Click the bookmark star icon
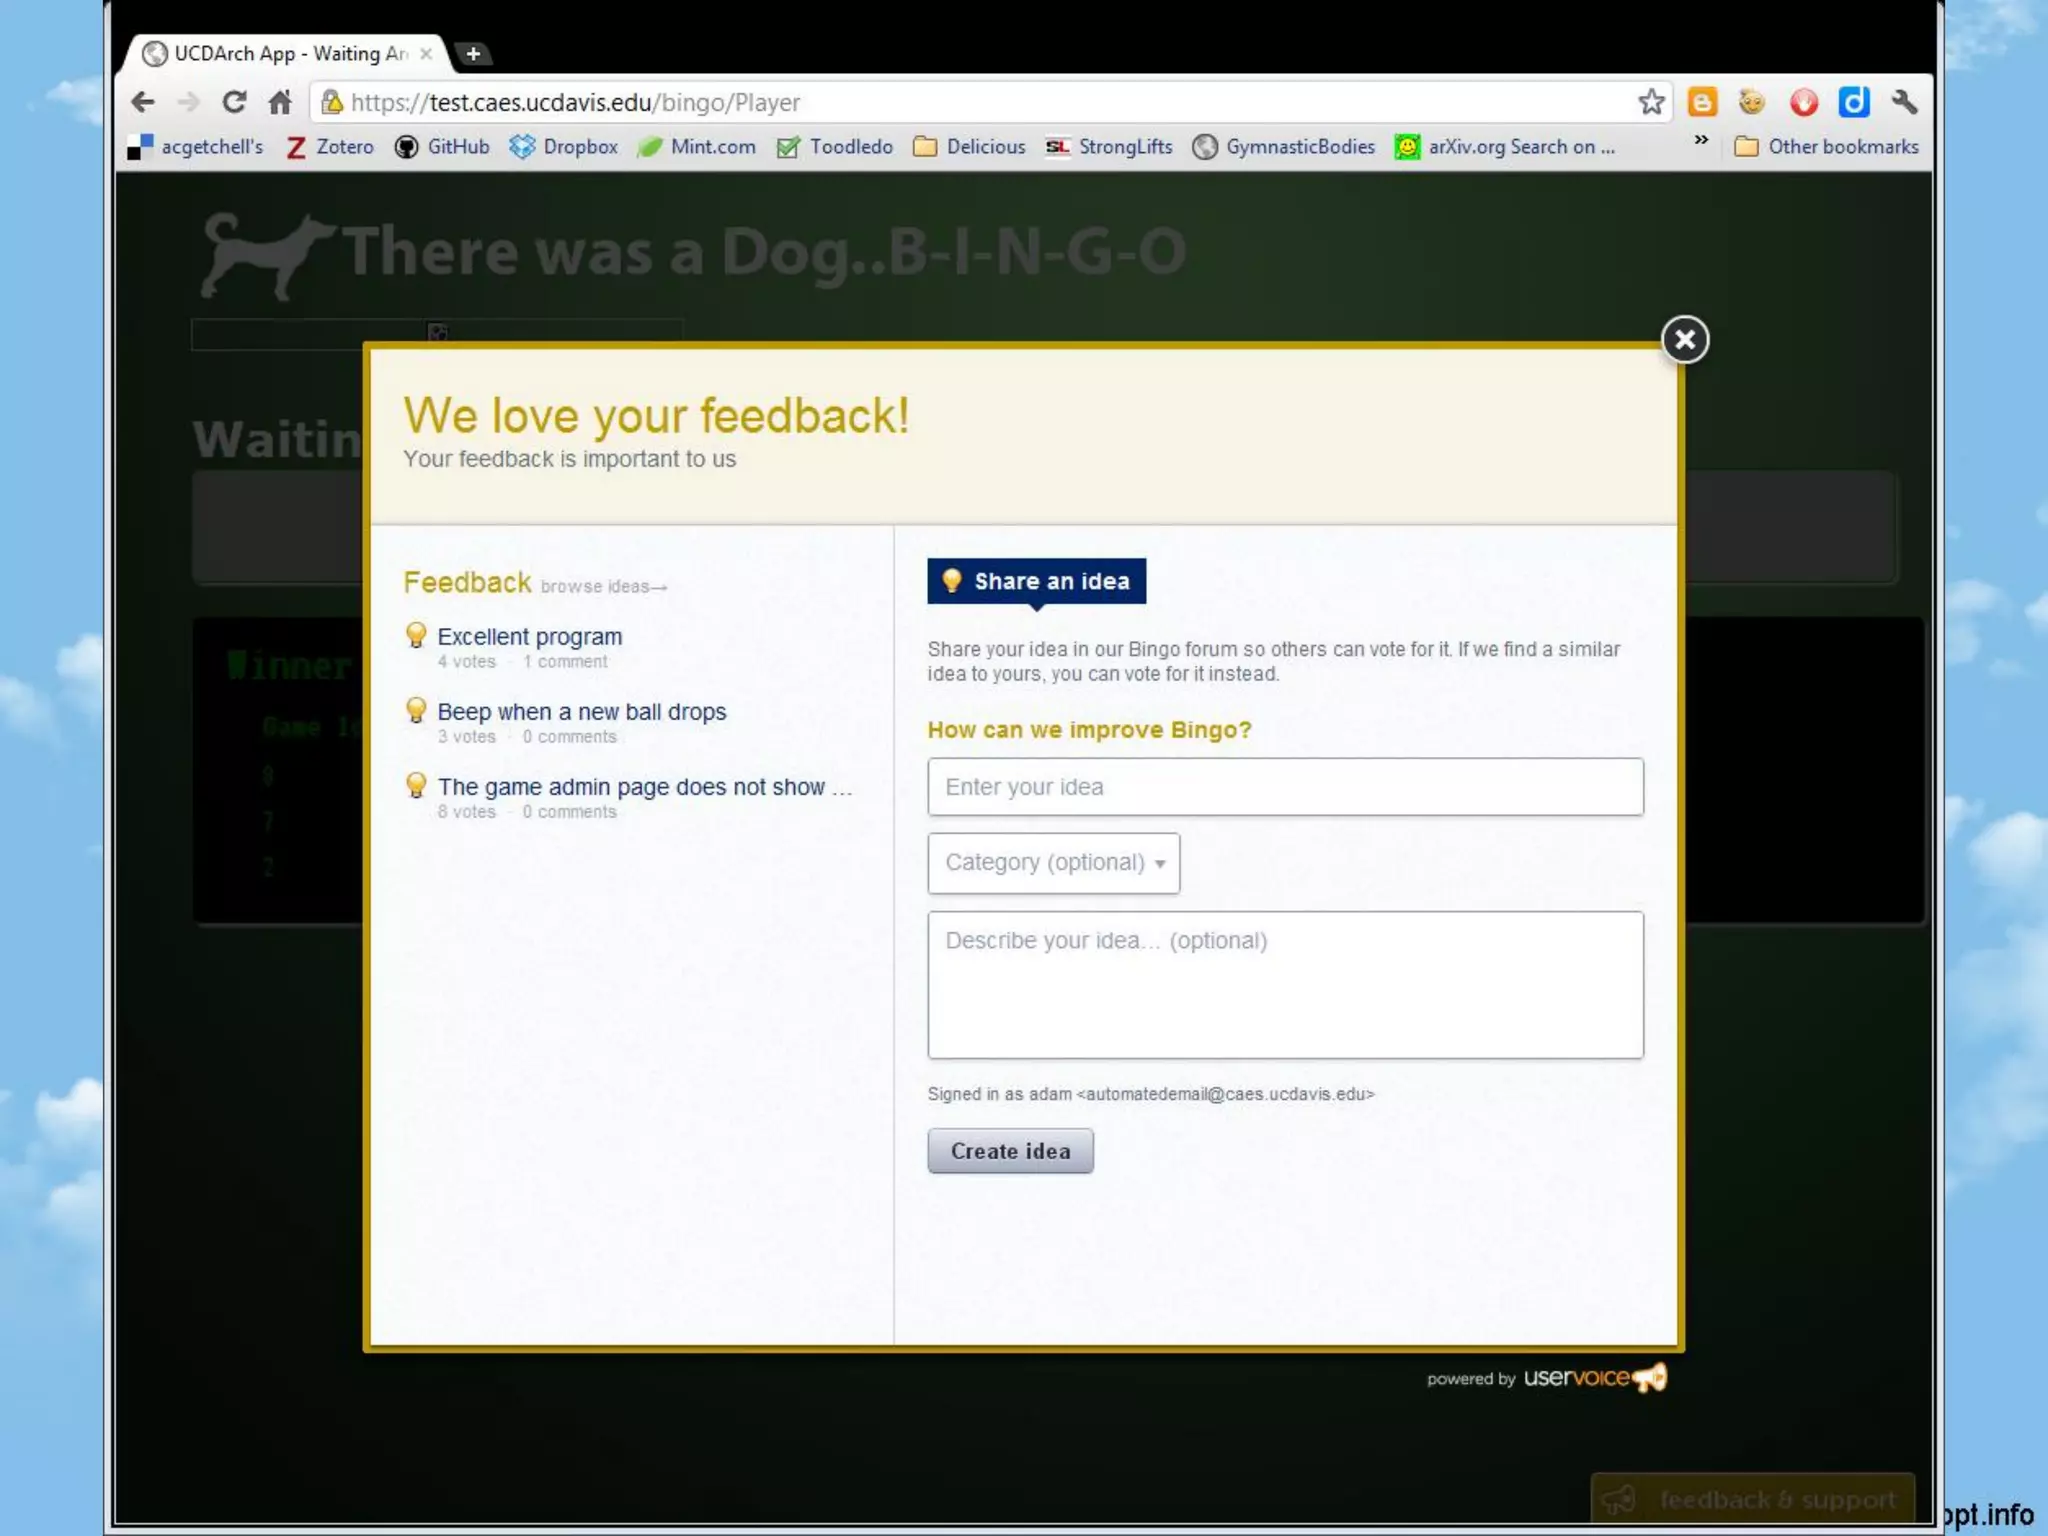The width and height of the screenshot is (2048, 1536). pyautogui.click(x=1651, y=102)
